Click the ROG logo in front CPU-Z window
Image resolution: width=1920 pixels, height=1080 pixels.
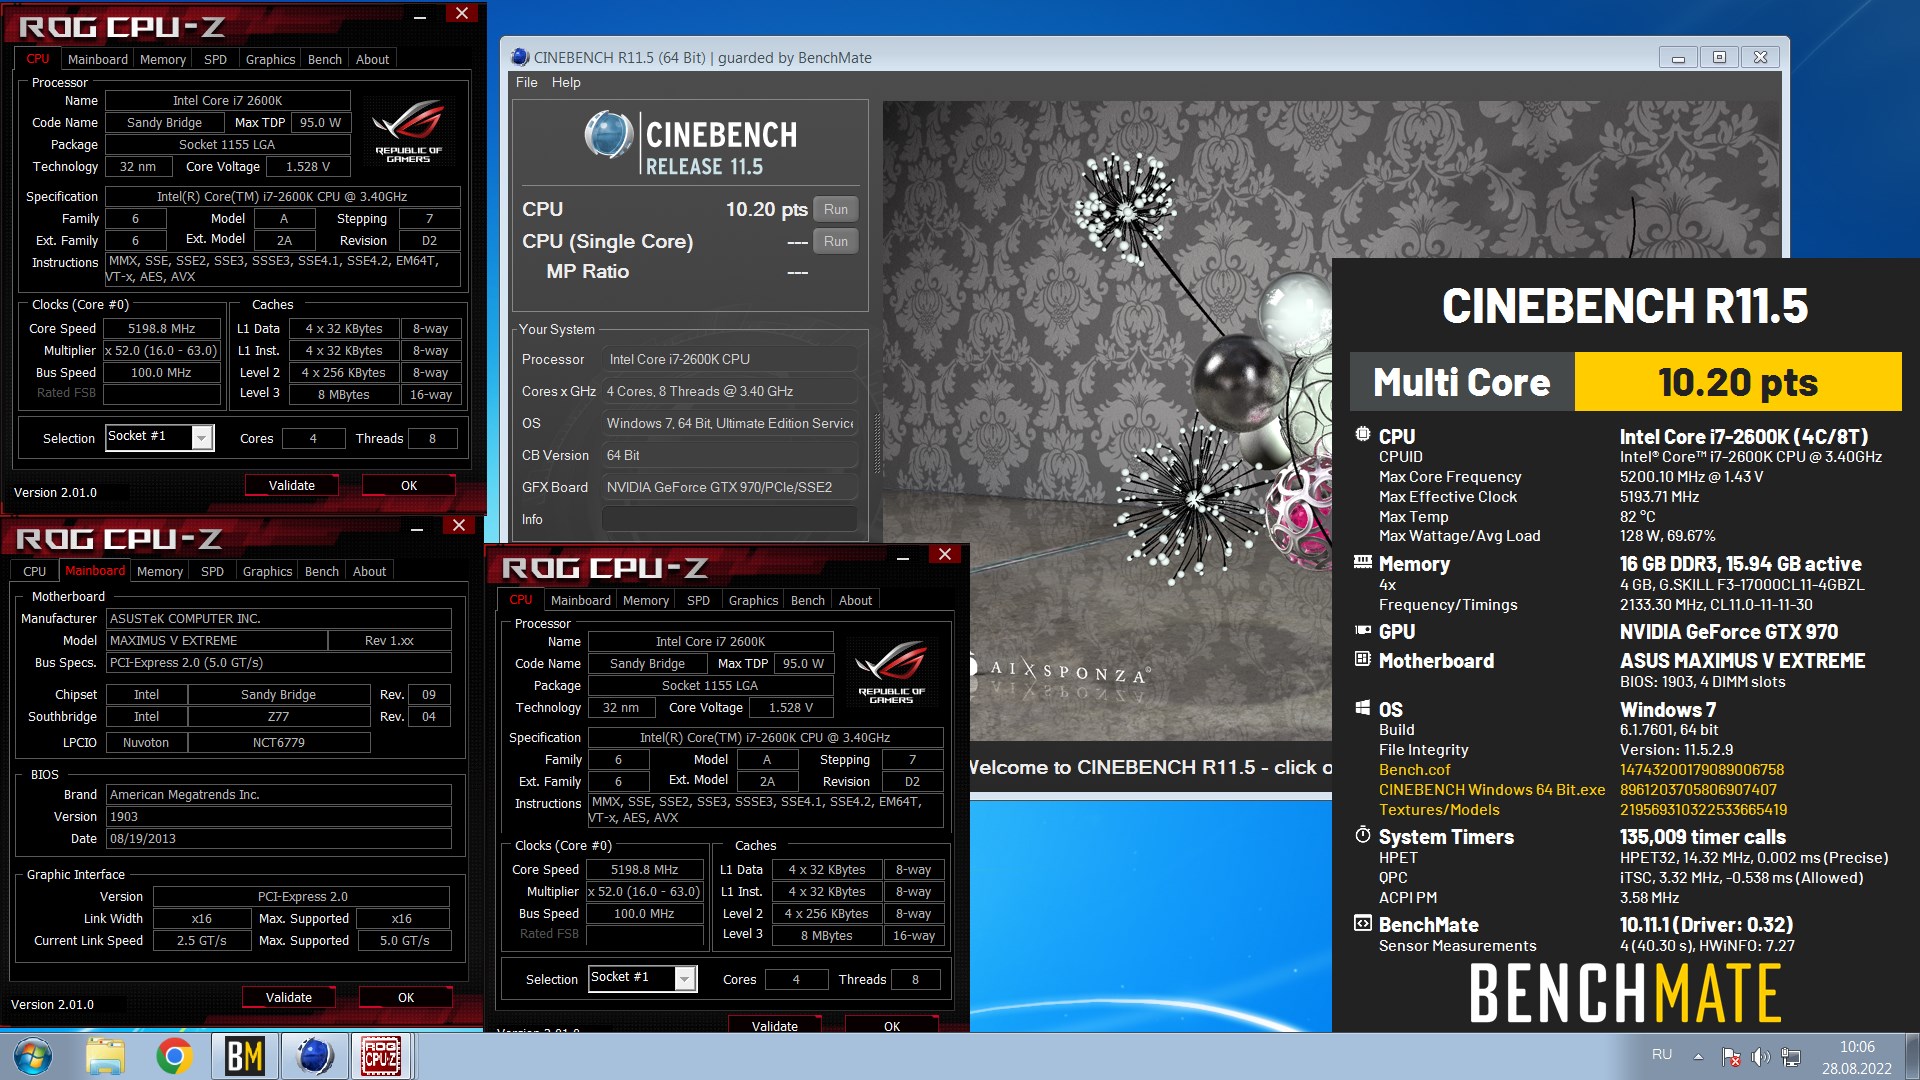[891, 672]
